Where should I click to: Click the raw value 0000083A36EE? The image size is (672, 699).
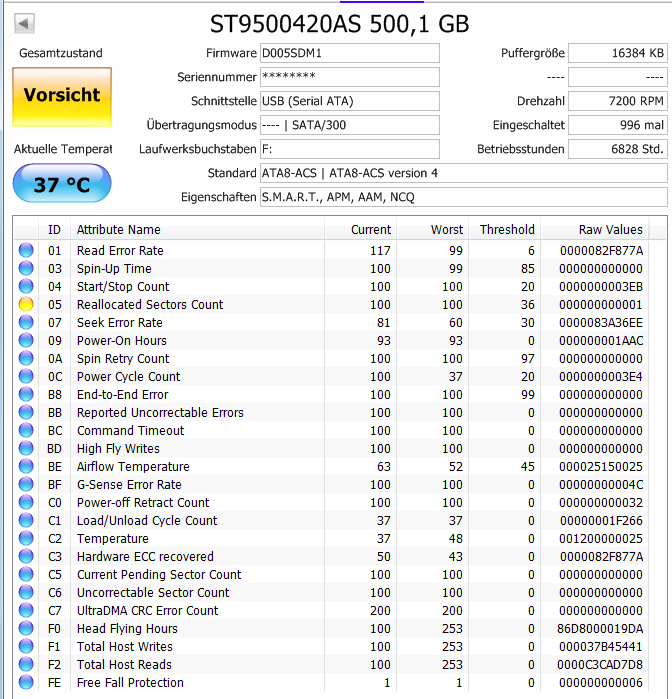coord(601,322)
